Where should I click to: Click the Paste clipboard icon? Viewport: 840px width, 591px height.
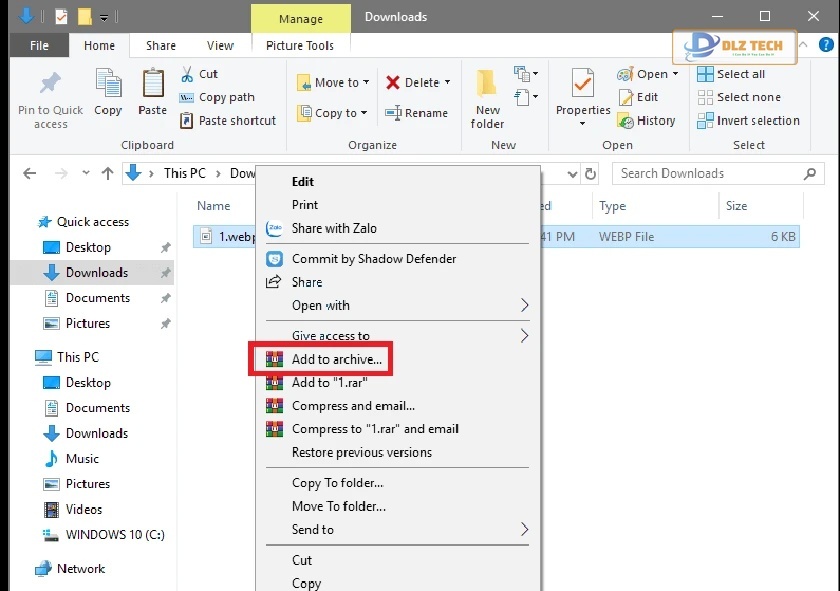[x=153, y=85]
